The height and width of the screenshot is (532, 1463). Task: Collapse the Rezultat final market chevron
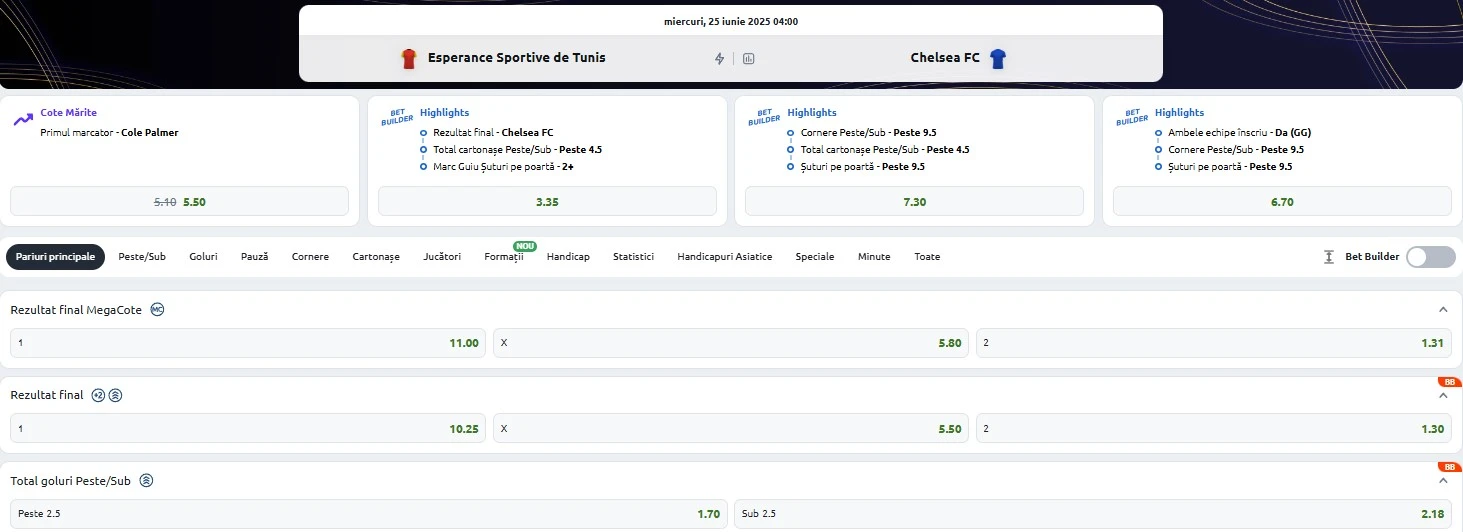coord(1442,396)
